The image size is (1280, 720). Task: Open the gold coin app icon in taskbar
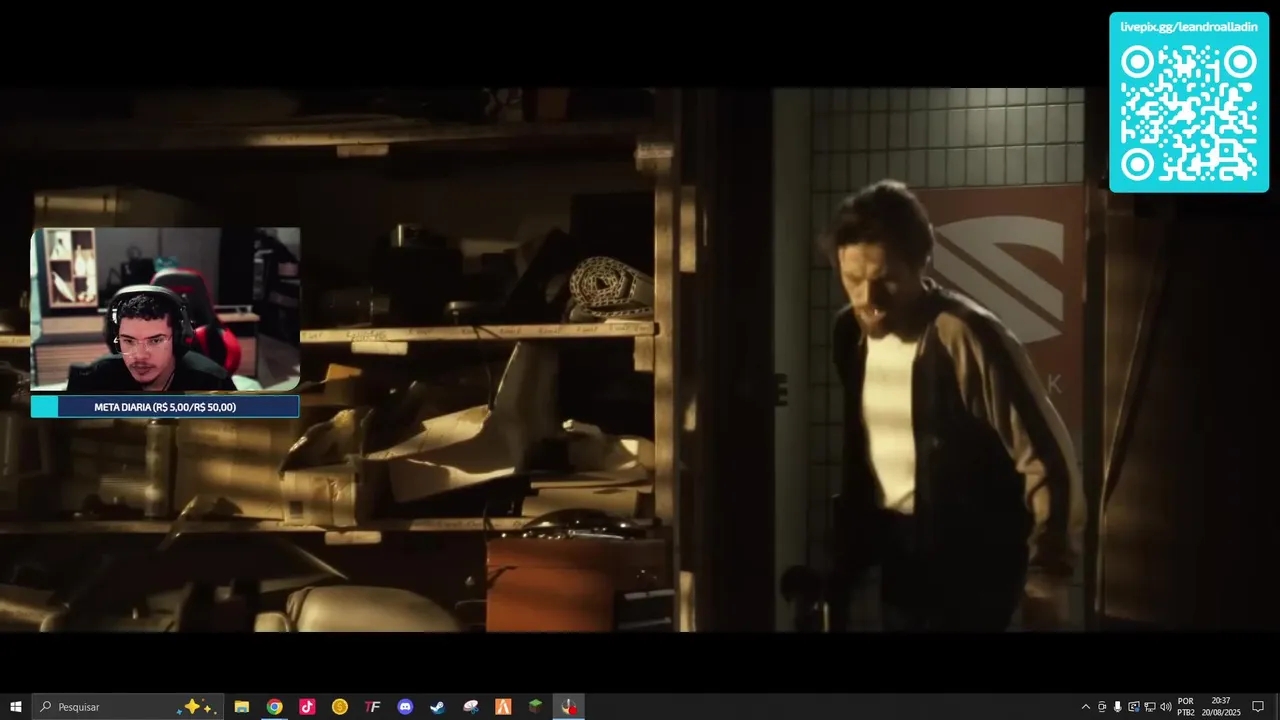coord(340,707)
